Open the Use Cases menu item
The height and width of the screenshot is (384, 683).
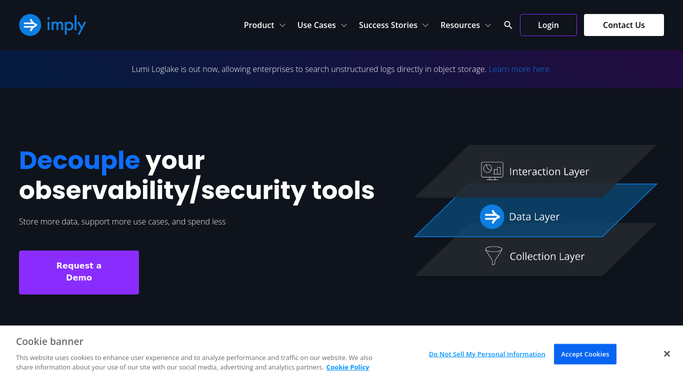pos(316,25)
